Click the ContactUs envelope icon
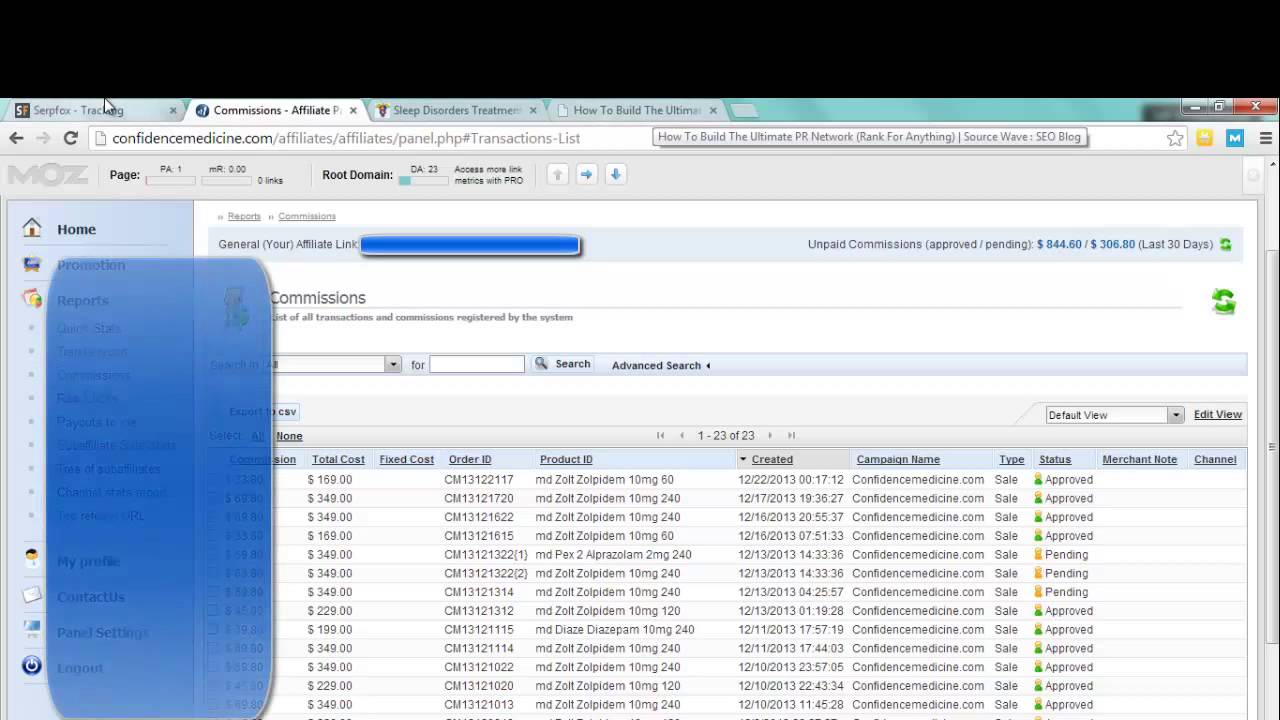This screenshot has height=720, width=1280. (x=32, y=595)
